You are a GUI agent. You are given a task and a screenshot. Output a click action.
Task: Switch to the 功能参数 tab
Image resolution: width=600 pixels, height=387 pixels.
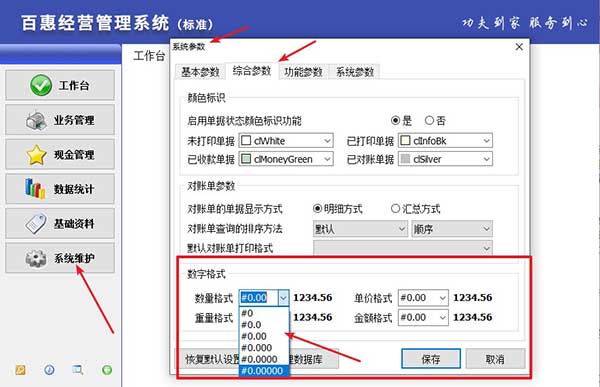tap(303, 72)
